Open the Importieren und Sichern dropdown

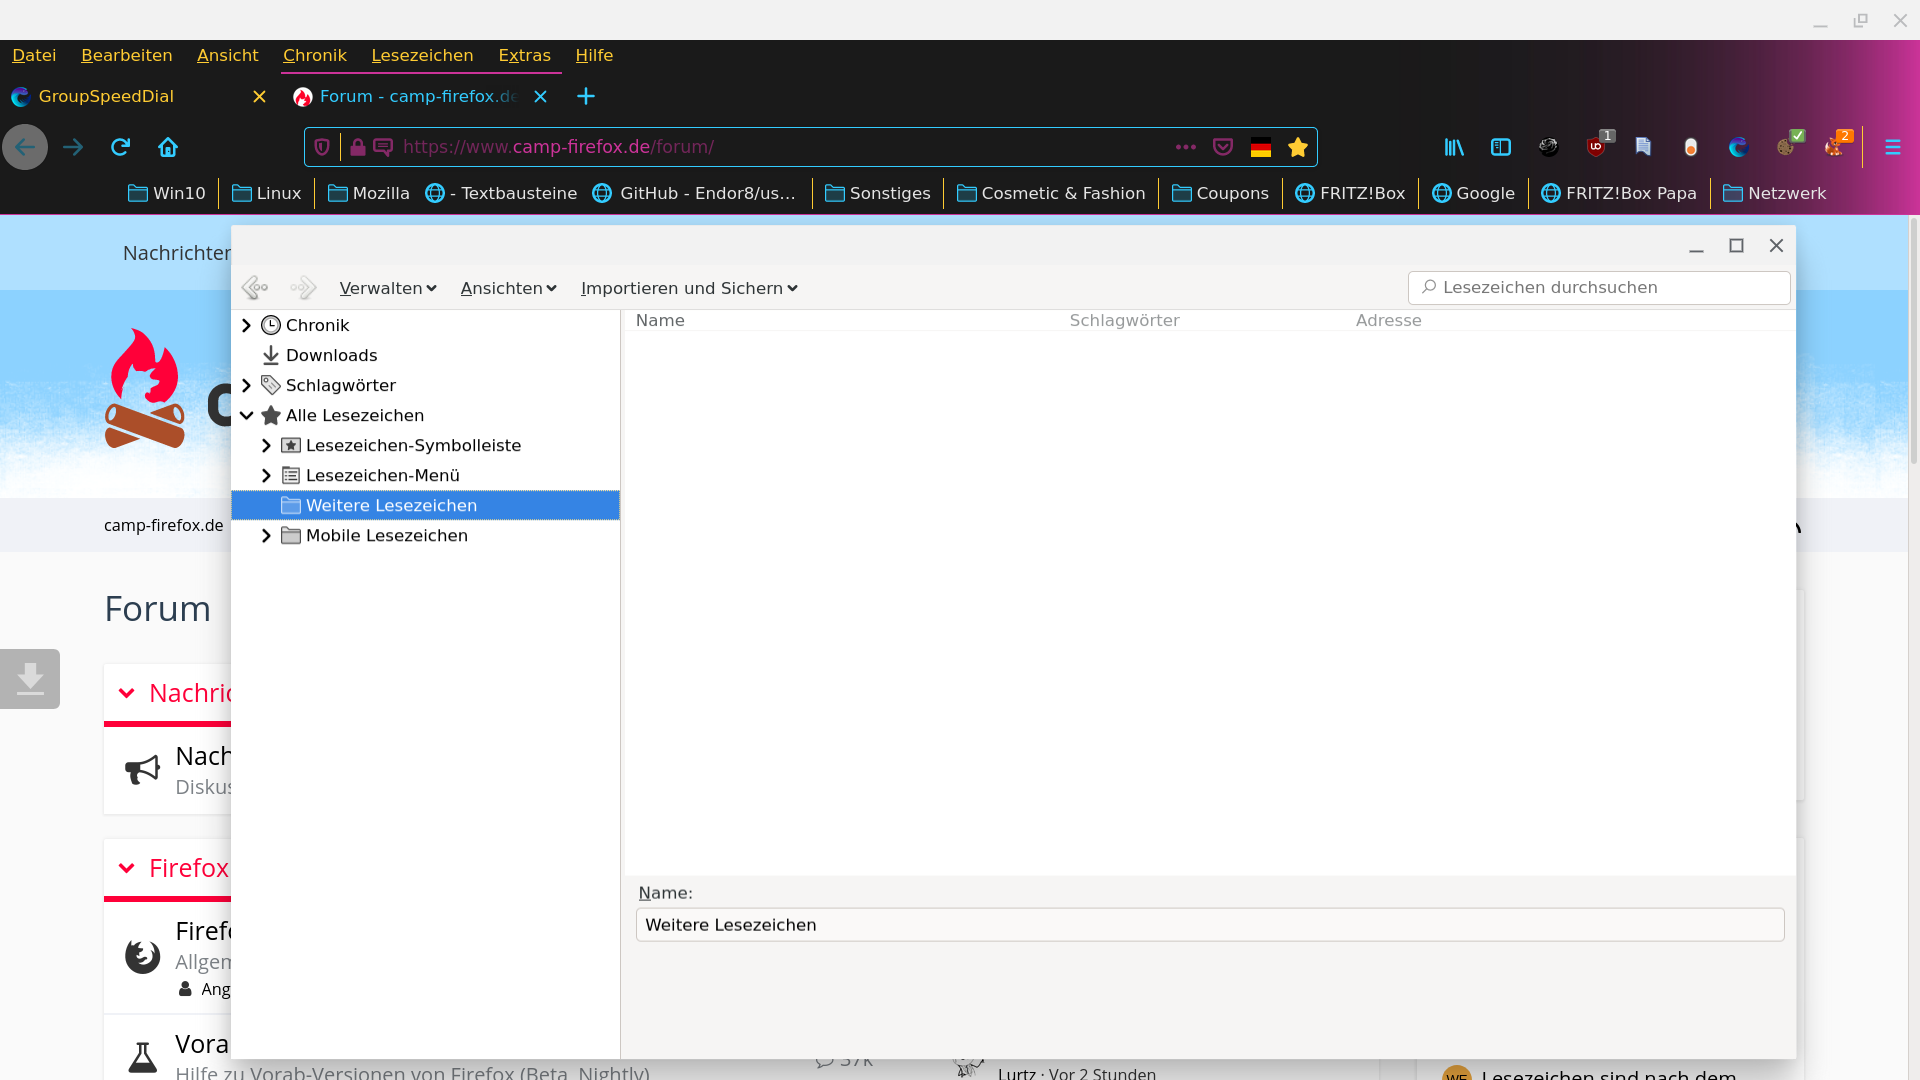689,288
